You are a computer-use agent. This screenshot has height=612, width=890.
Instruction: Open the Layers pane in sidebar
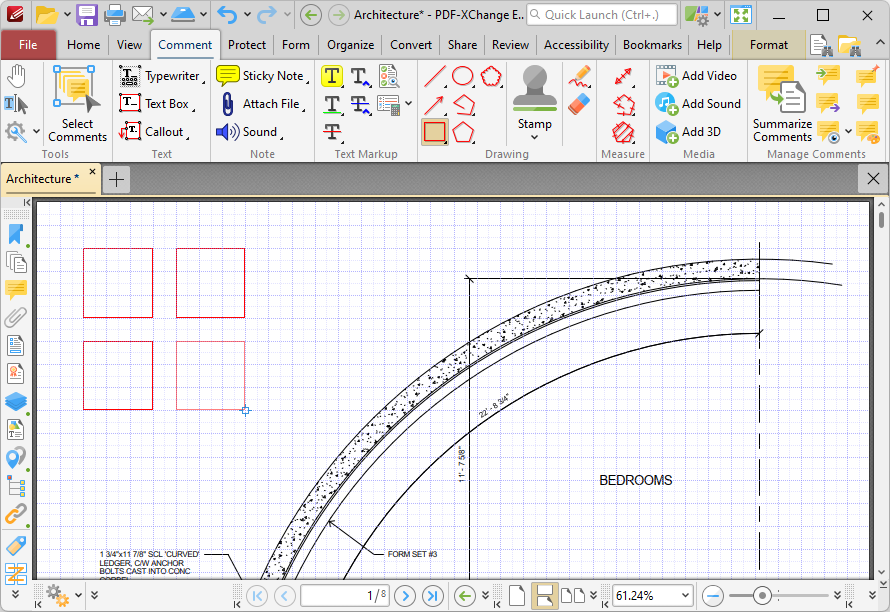tap(16, 402)
